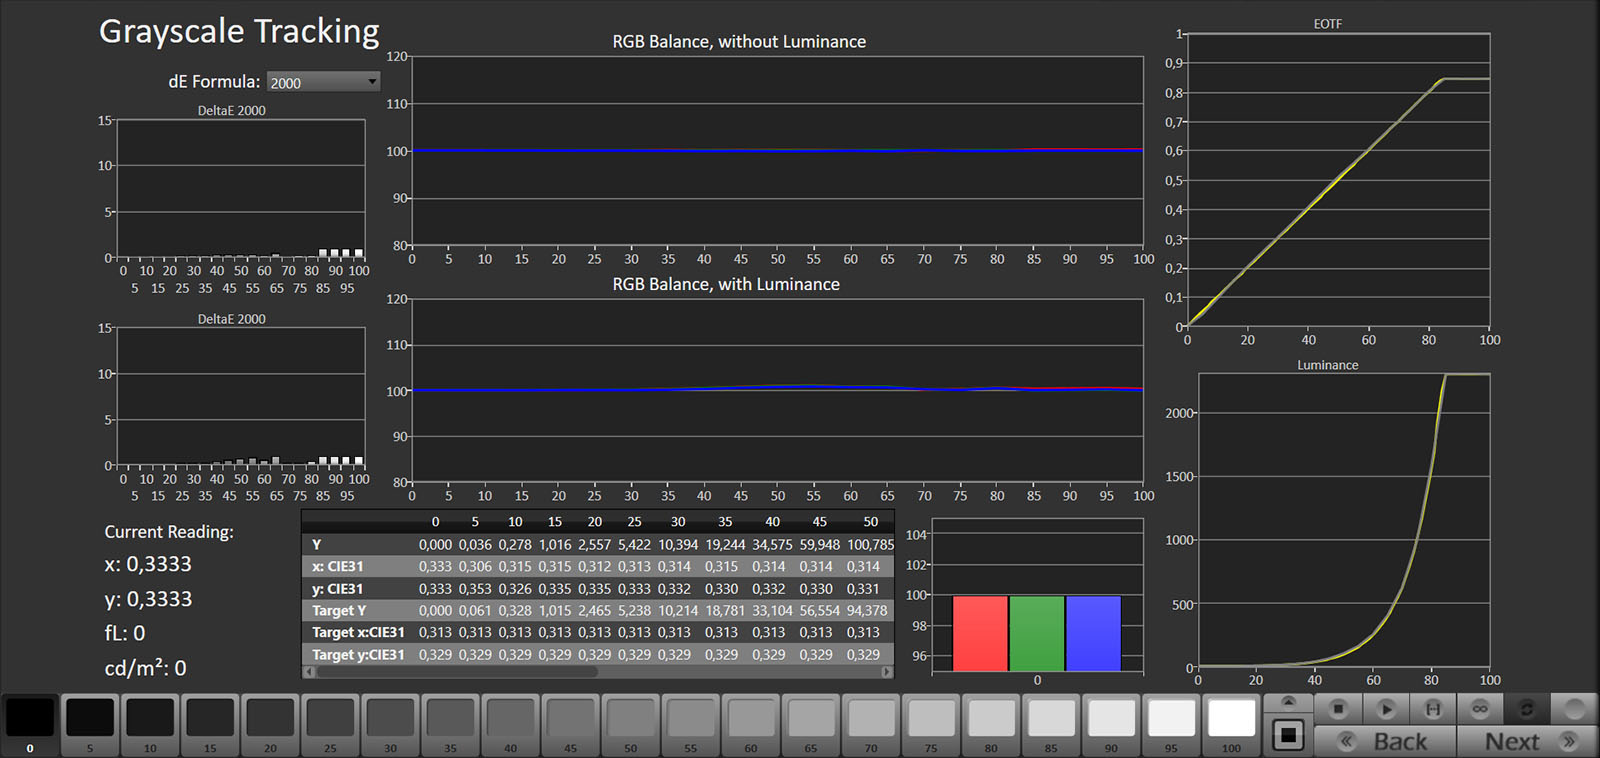Screen dimensions: 1600x758
Task: Click the red bar in the RGB chart
Action: 980,634
